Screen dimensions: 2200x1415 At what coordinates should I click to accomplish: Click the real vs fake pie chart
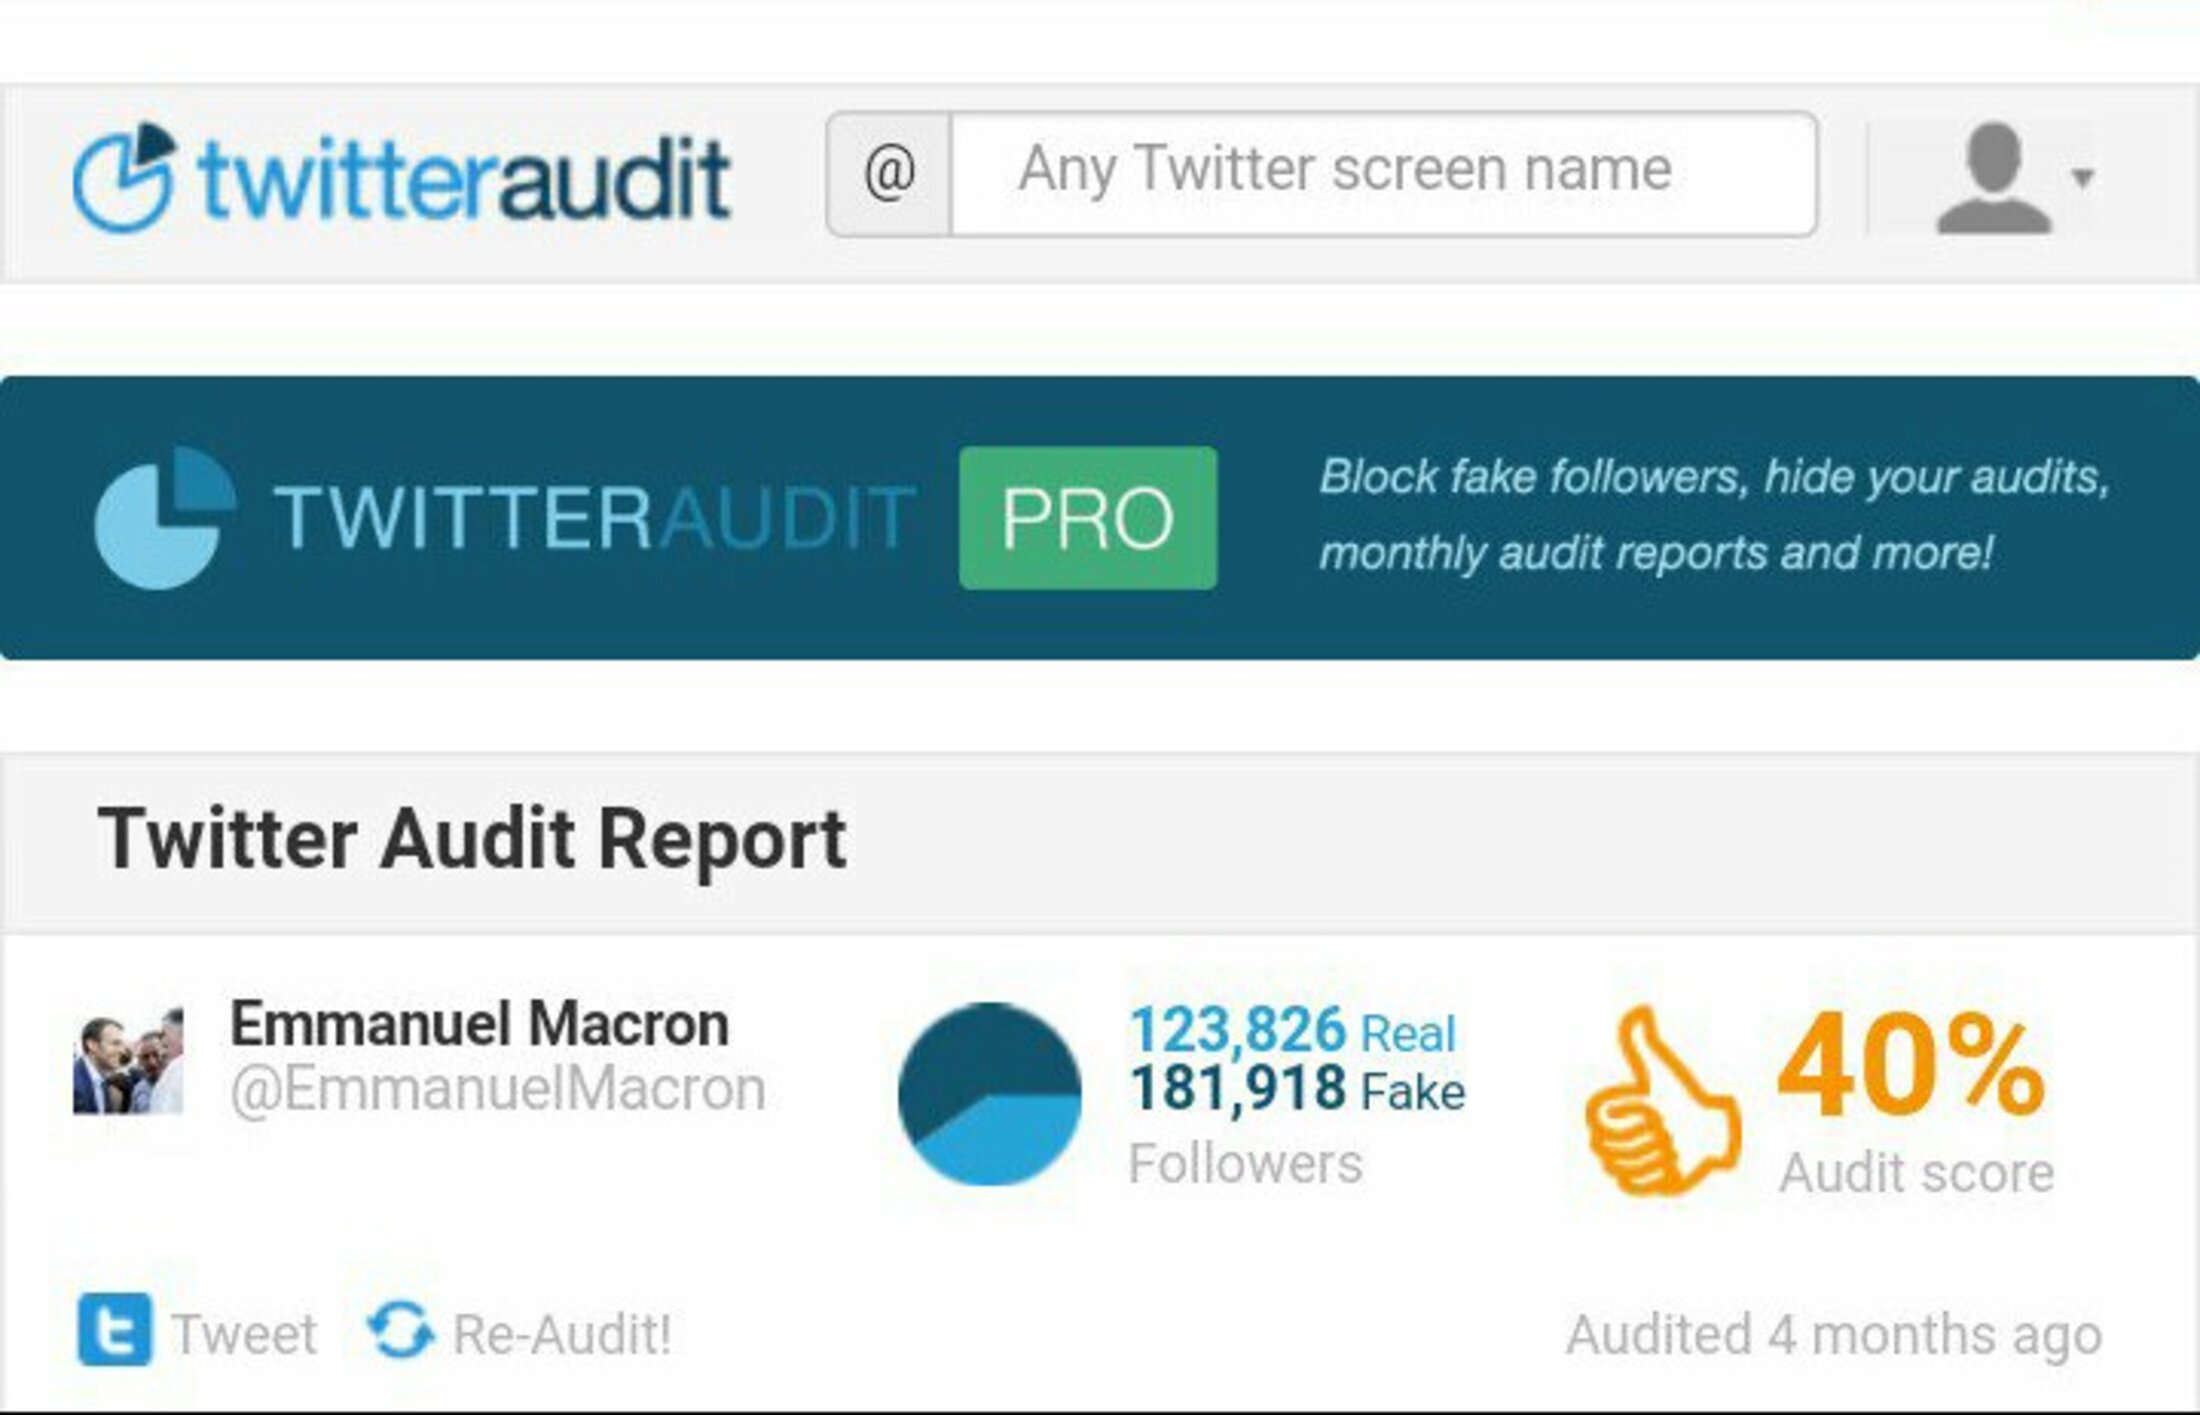coord(990,1094)
